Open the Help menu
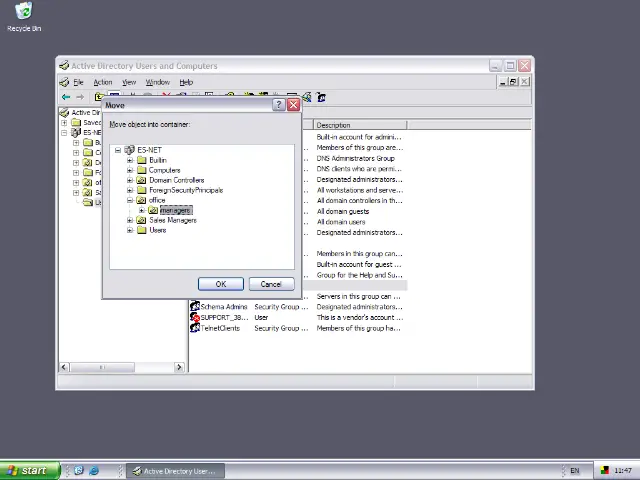The image size is (640, 480). coord(186,82)
